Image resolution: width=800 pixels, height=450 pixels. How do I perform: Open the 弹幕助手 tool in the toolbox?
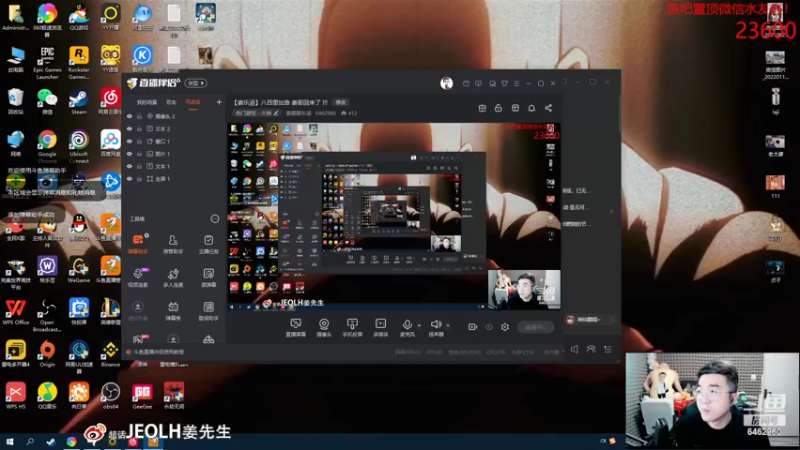pyautogui.click(x=138, y=243)
